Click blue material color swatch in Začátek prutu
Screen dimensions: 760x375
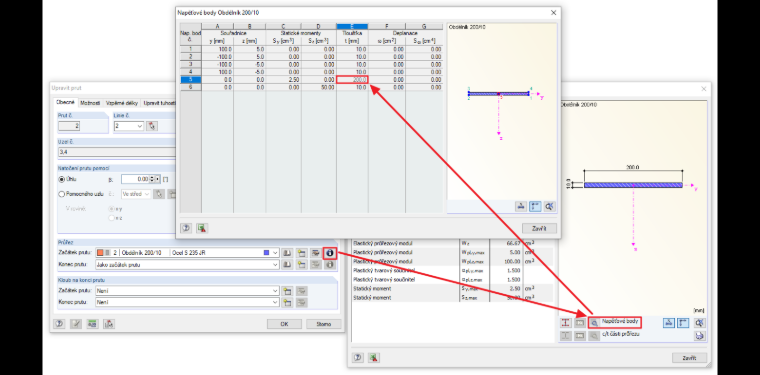tap(266, 253)
